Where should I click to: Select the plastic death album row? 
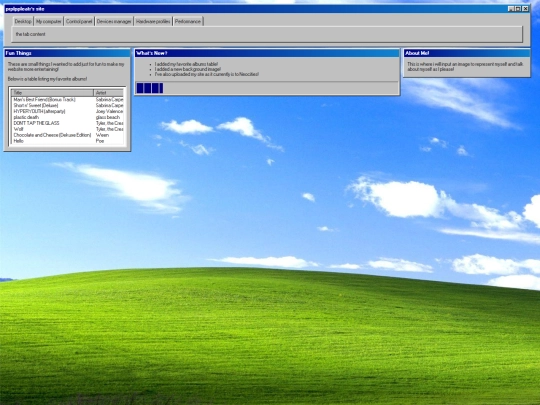coord(68,117)
